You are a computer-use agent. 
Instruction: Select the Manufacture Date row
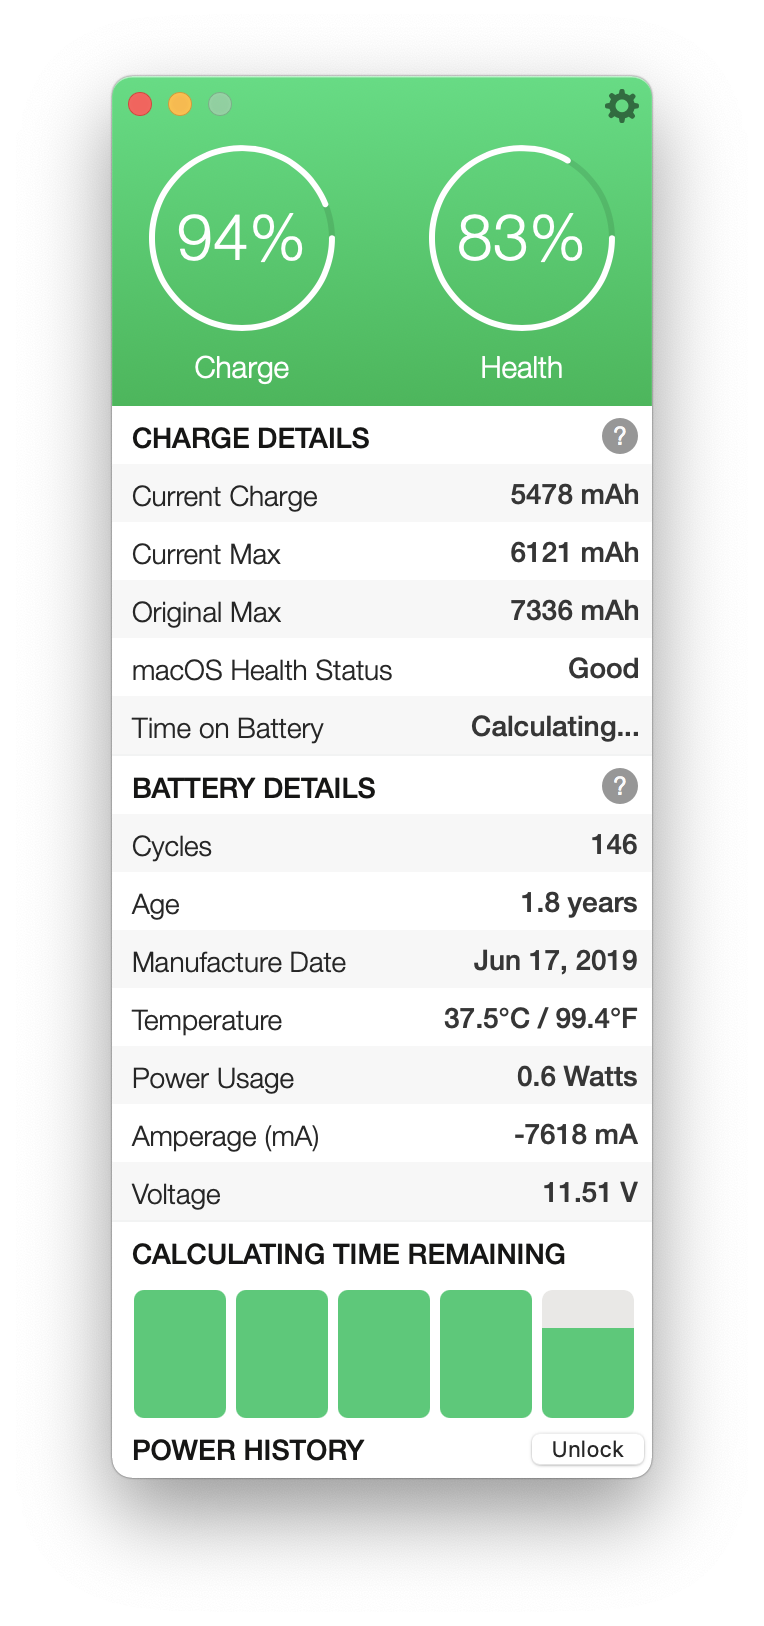[x=382, y=961]
